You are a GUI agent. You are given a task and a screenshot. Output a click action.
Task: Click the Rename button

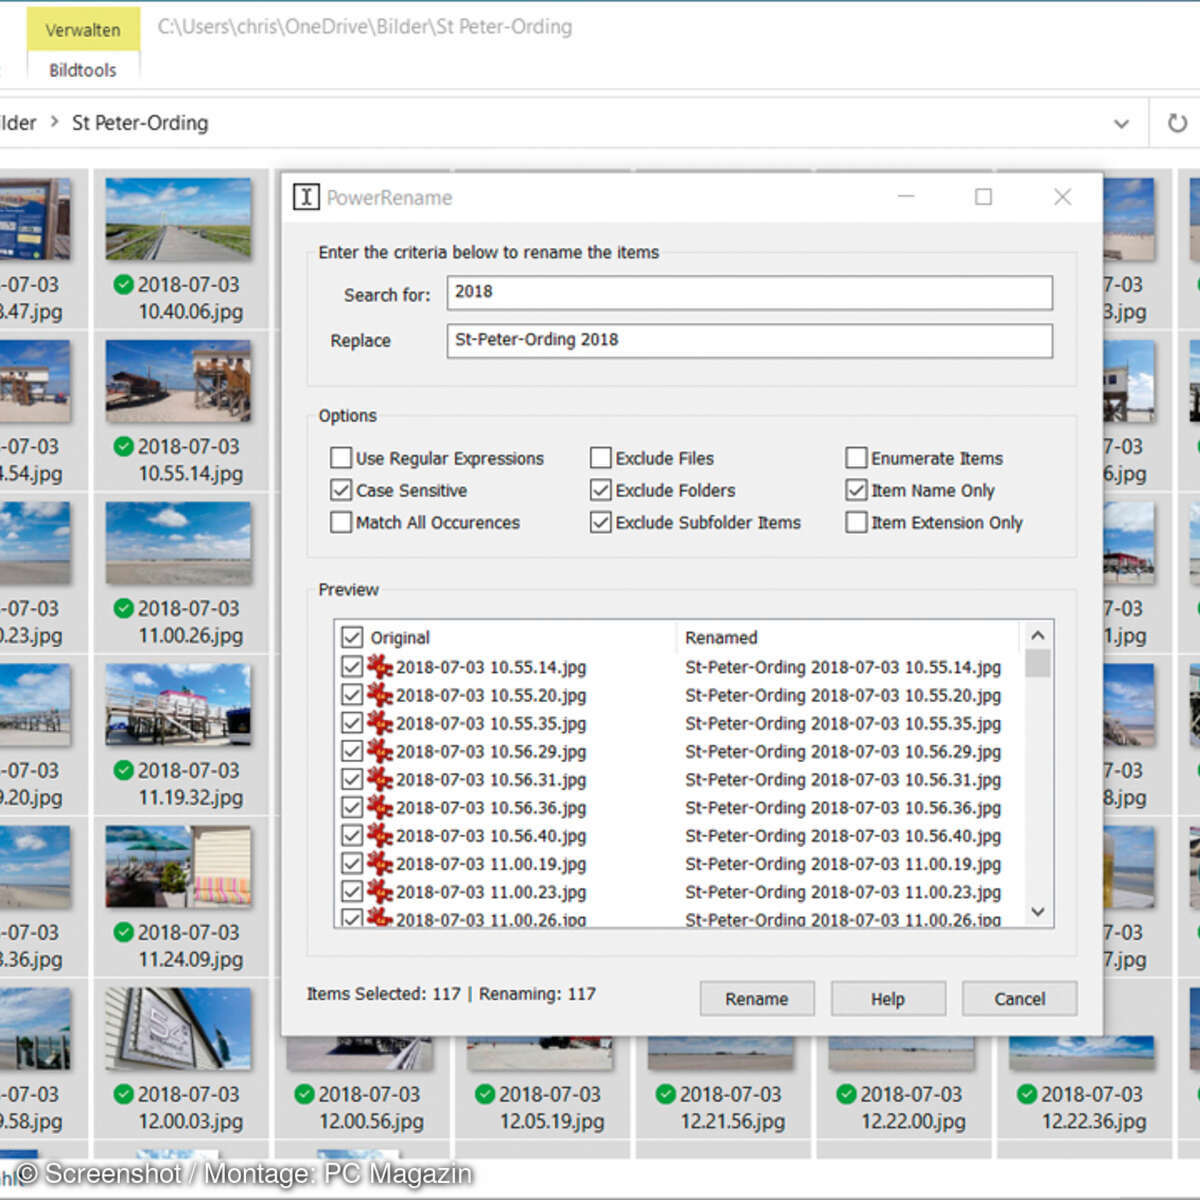coord(756,998)
